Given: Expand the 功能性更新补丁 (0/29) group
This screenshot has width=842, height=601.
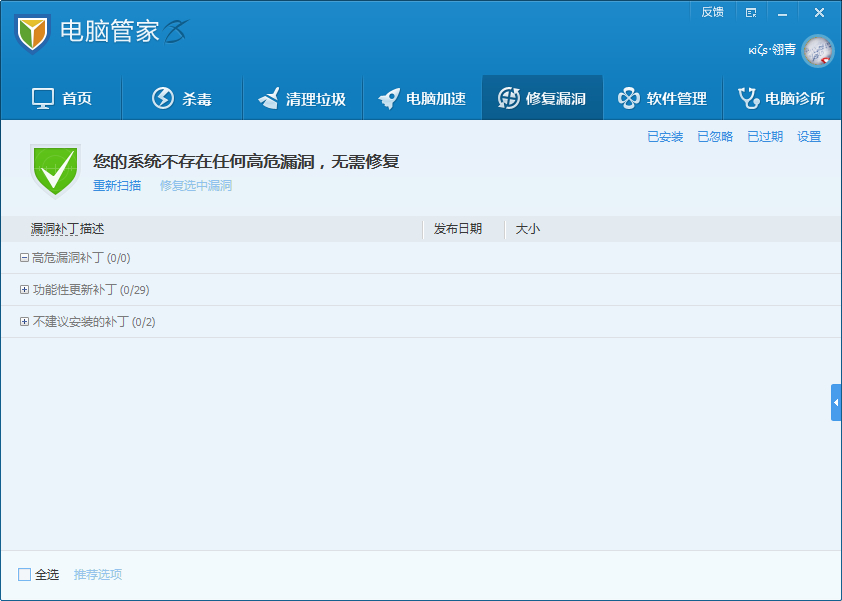Looking at the screenshot, I should tap(24, 289).
